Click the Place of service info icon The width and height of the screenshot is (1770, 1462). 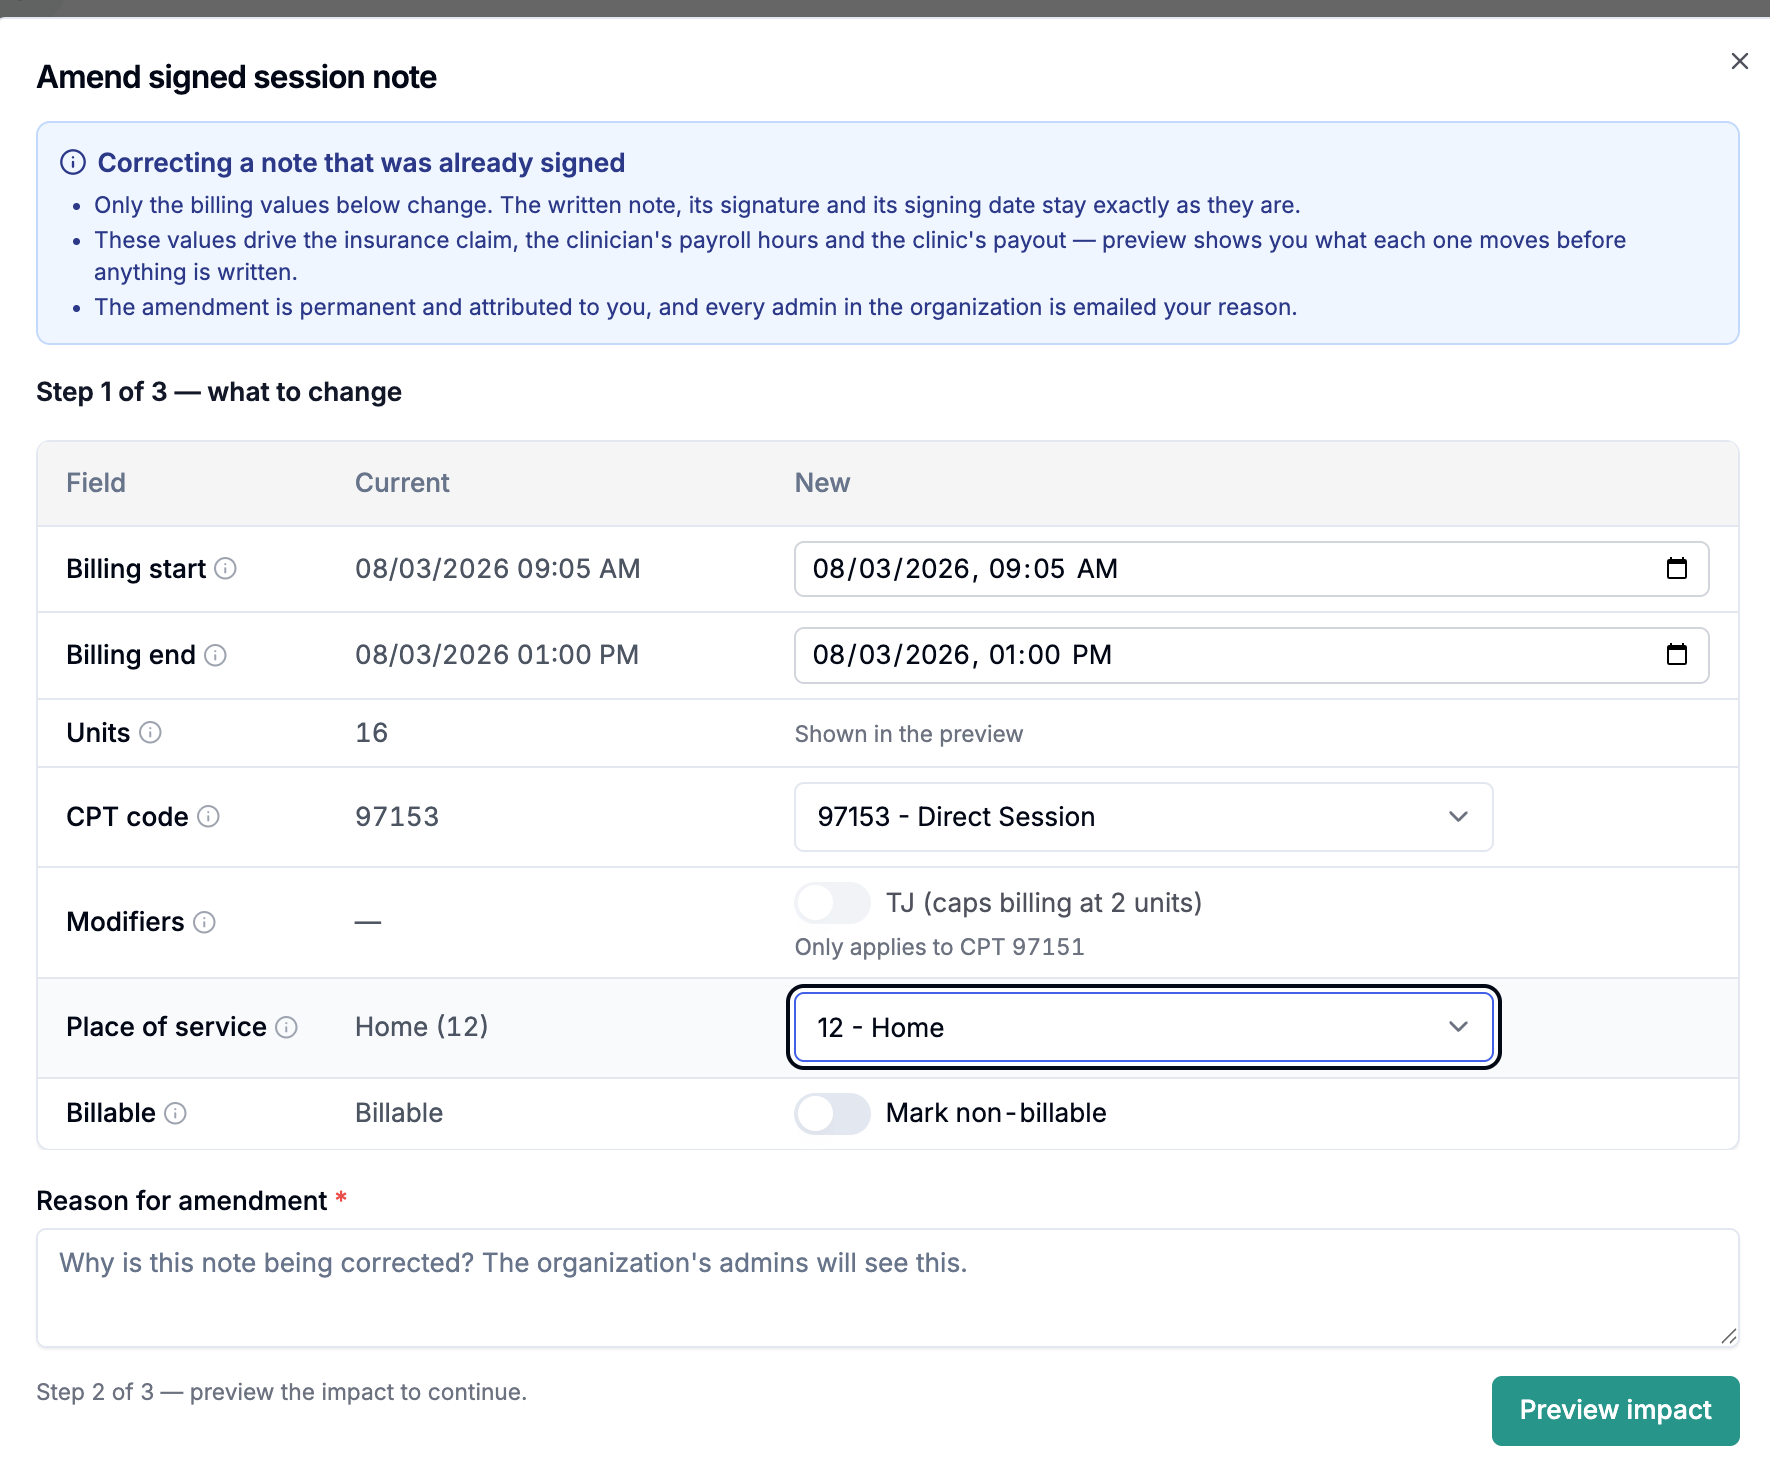[286, 1027]
